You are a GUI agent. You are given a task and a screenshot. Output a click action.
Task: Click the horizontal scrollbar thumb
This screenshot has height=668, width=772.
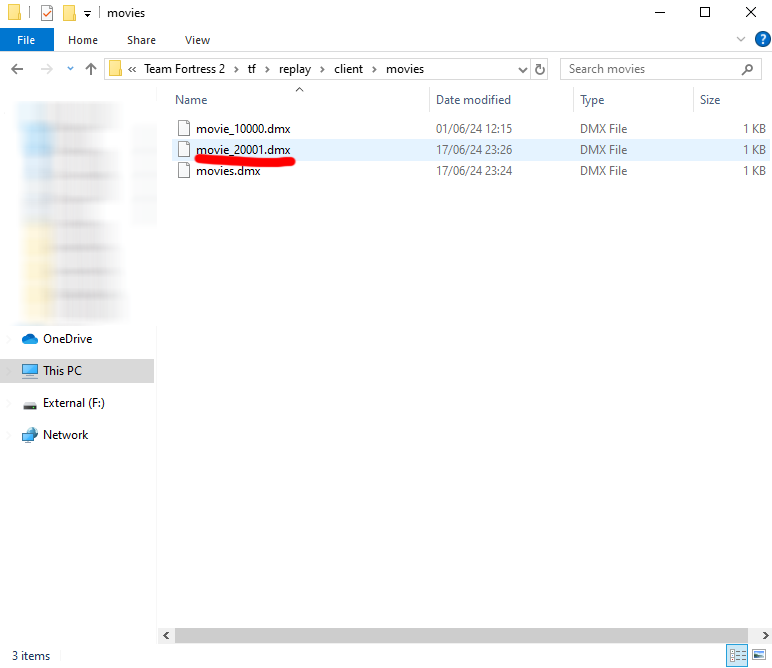tap(461, 636)
